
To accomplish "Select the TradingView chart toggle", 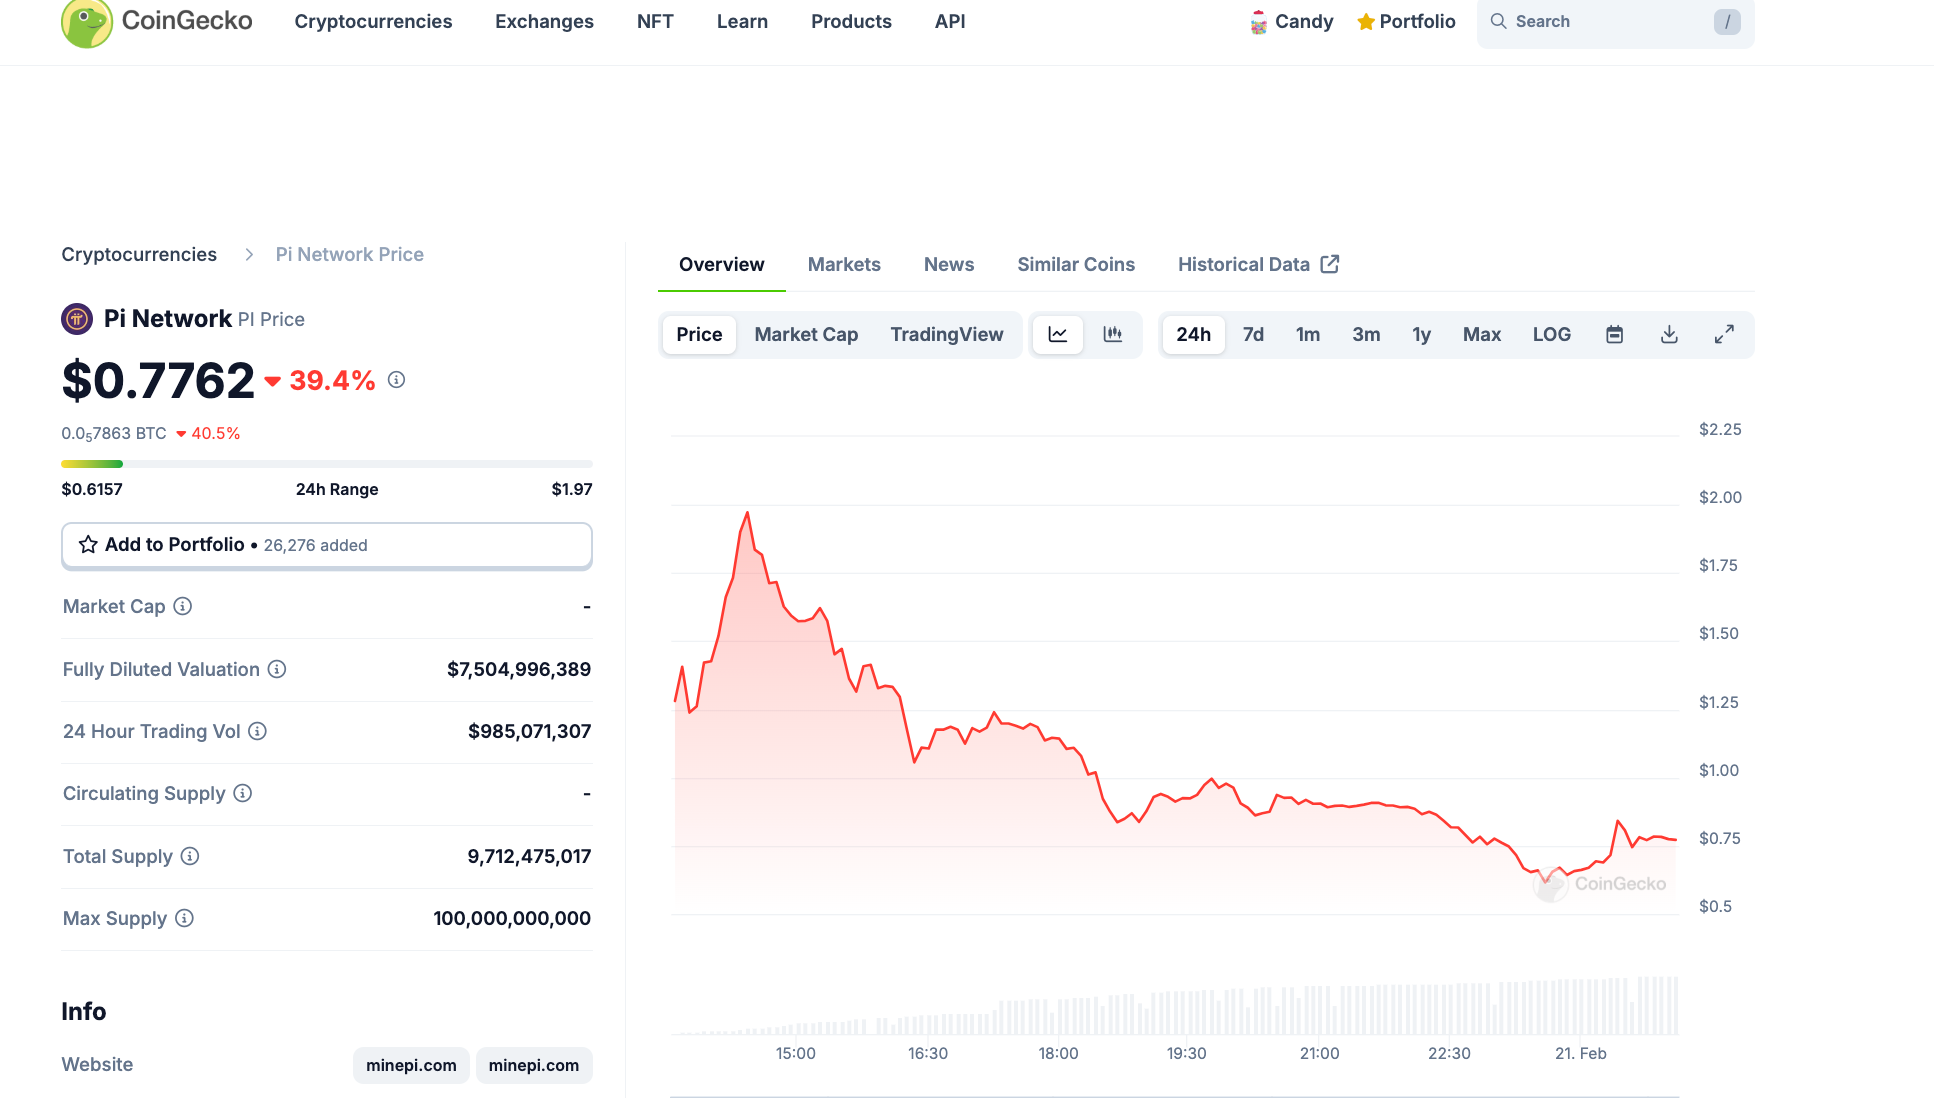I will click(x=947, y=335).
